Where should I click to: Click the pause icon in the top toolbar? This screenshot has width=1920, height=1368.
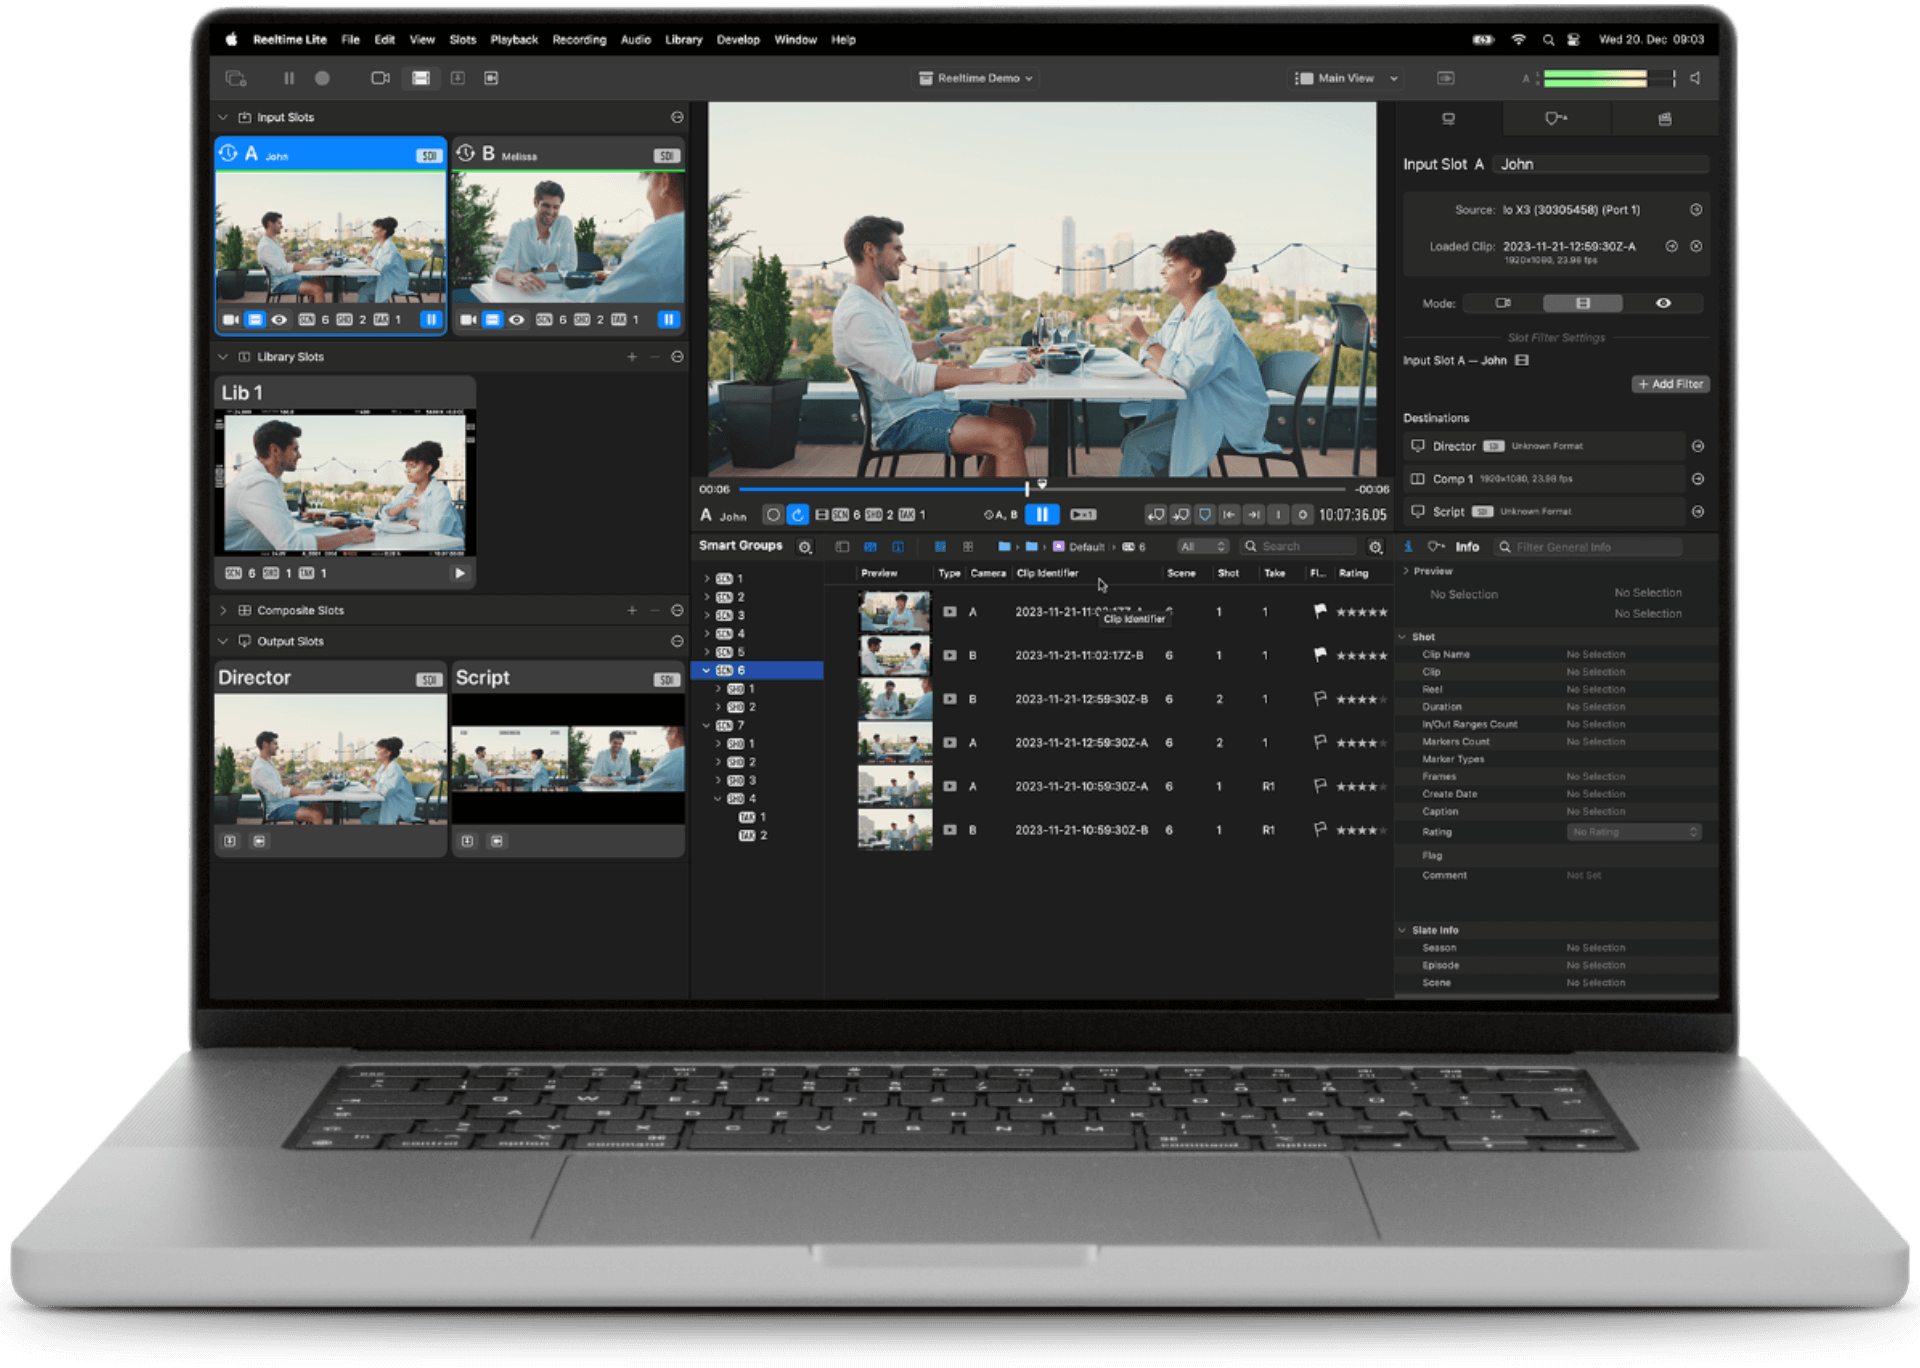point(289,78)
